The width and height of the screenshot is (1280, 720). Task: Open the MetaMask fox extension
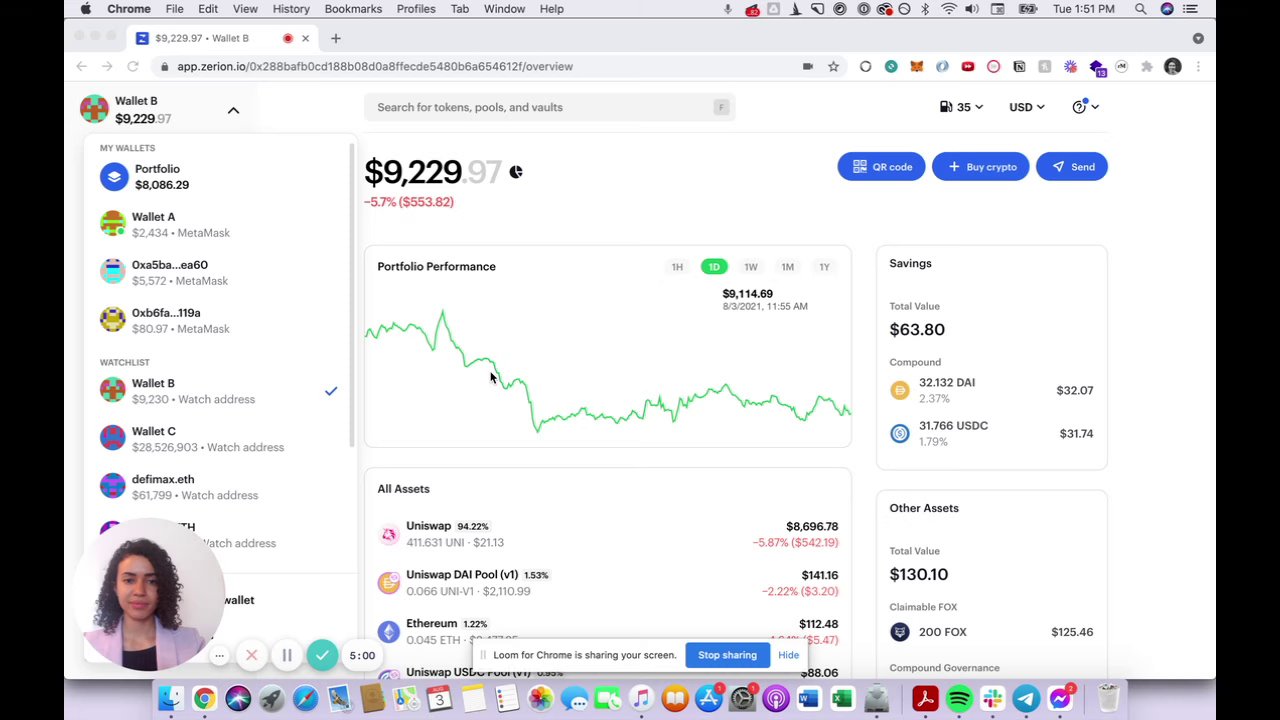tap(916, 66)
